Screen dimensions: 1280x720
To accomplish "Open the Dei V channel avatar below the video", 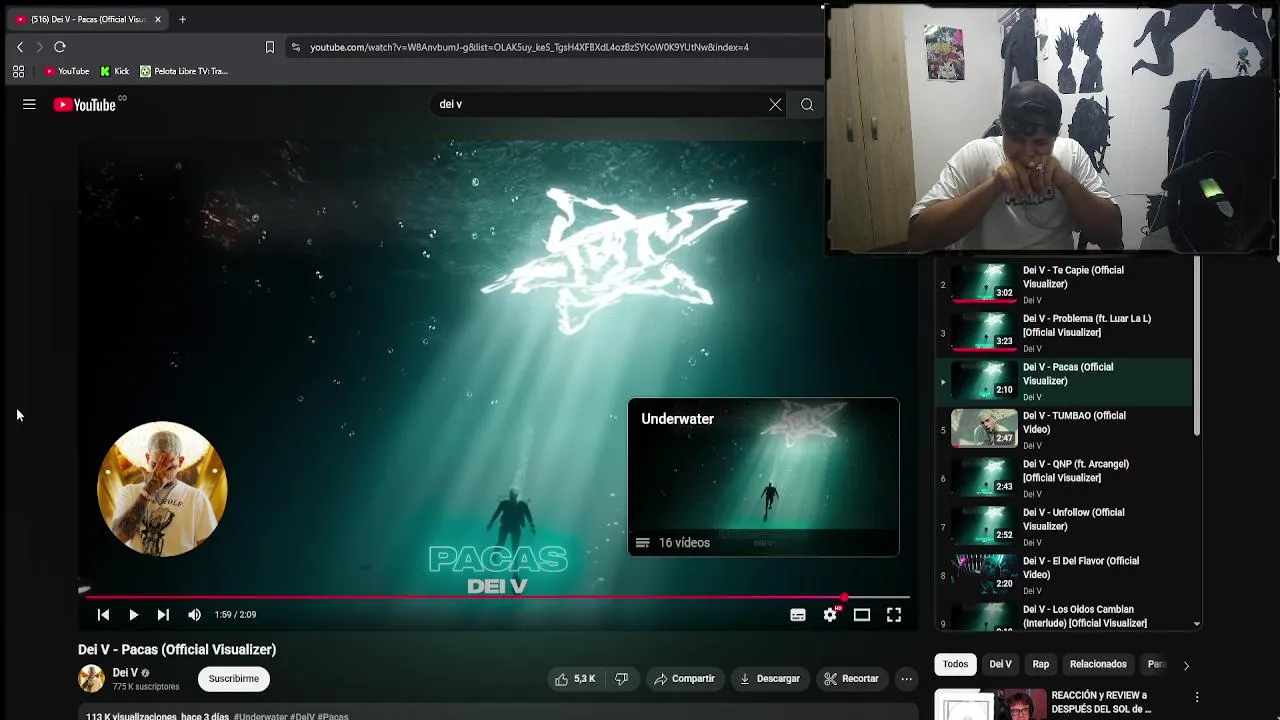I will pyautogui.click(x=91, y=679).
